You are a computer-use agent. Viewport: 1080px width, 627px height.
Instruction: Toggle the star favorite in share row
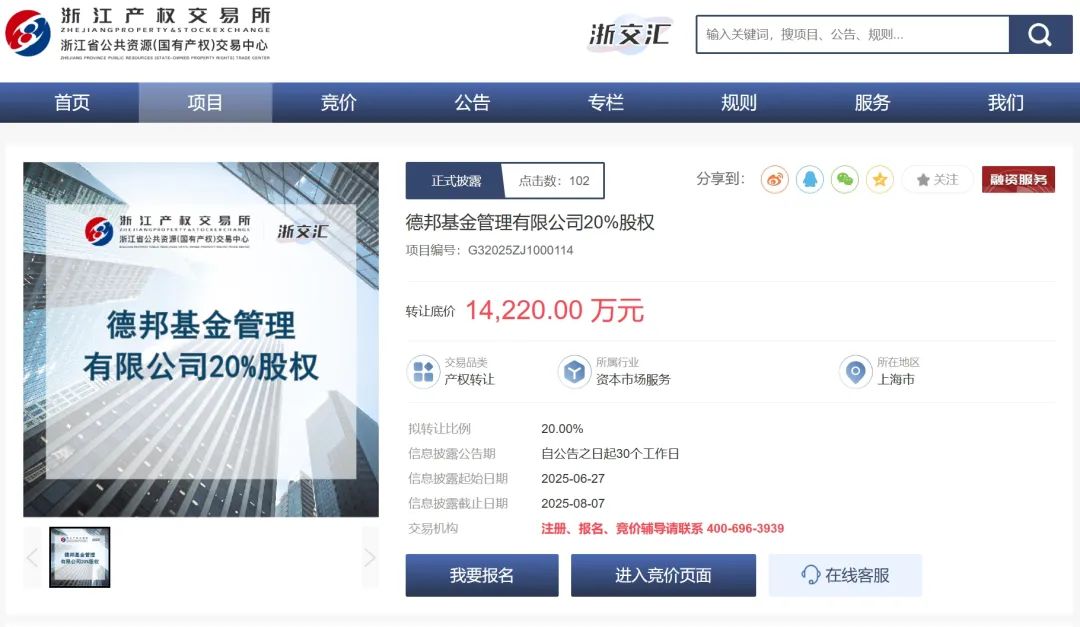point(879,179)
